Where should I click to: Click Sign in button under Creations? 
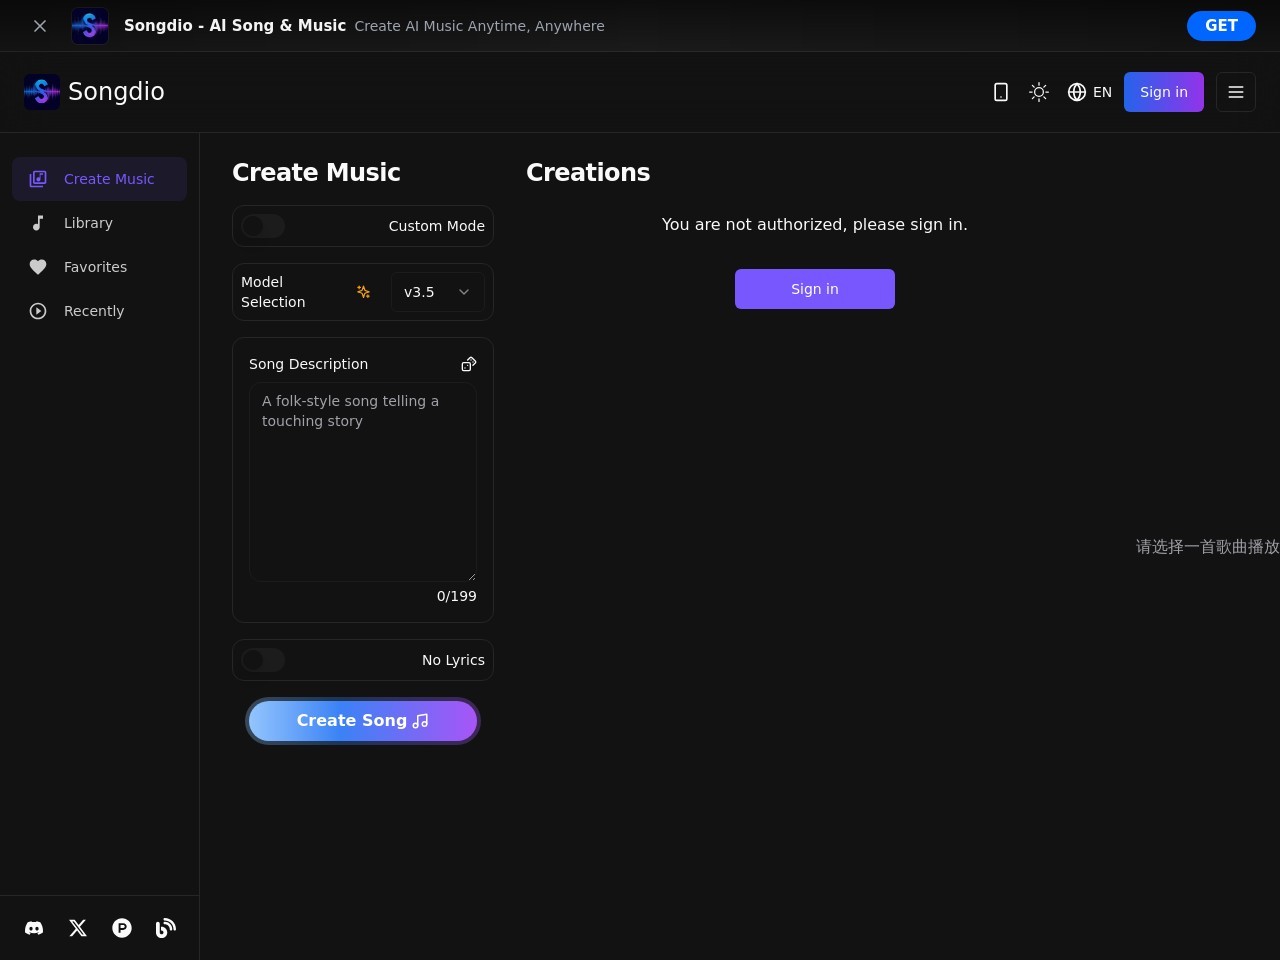point(814,289)
